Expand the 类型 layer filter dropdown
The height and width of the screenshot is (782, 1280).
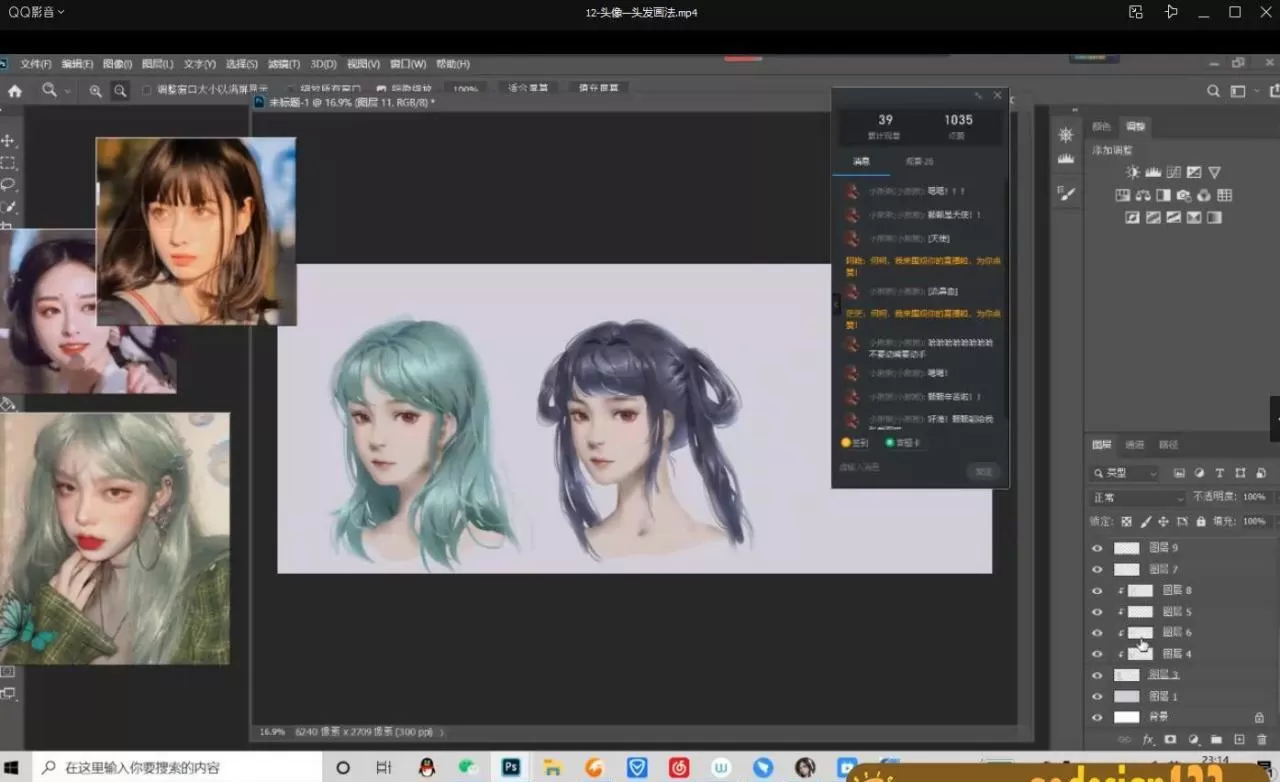pyautogui.click(x=1125, y=473)
